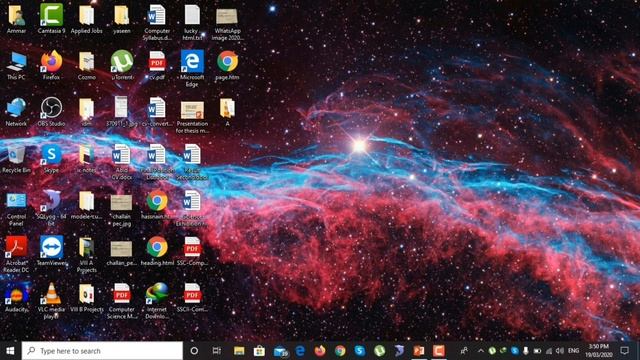
Task: Select the Applied Jobs folder
Action: coord(87,19)
